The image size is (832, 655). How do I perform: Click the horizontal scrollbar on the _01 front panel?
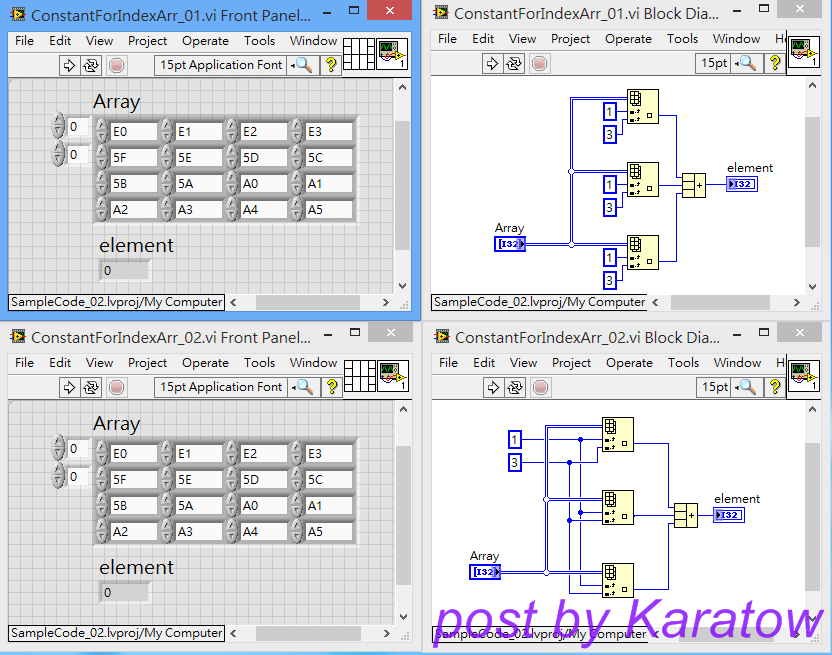pyautogui.click(x=310, y=302)
